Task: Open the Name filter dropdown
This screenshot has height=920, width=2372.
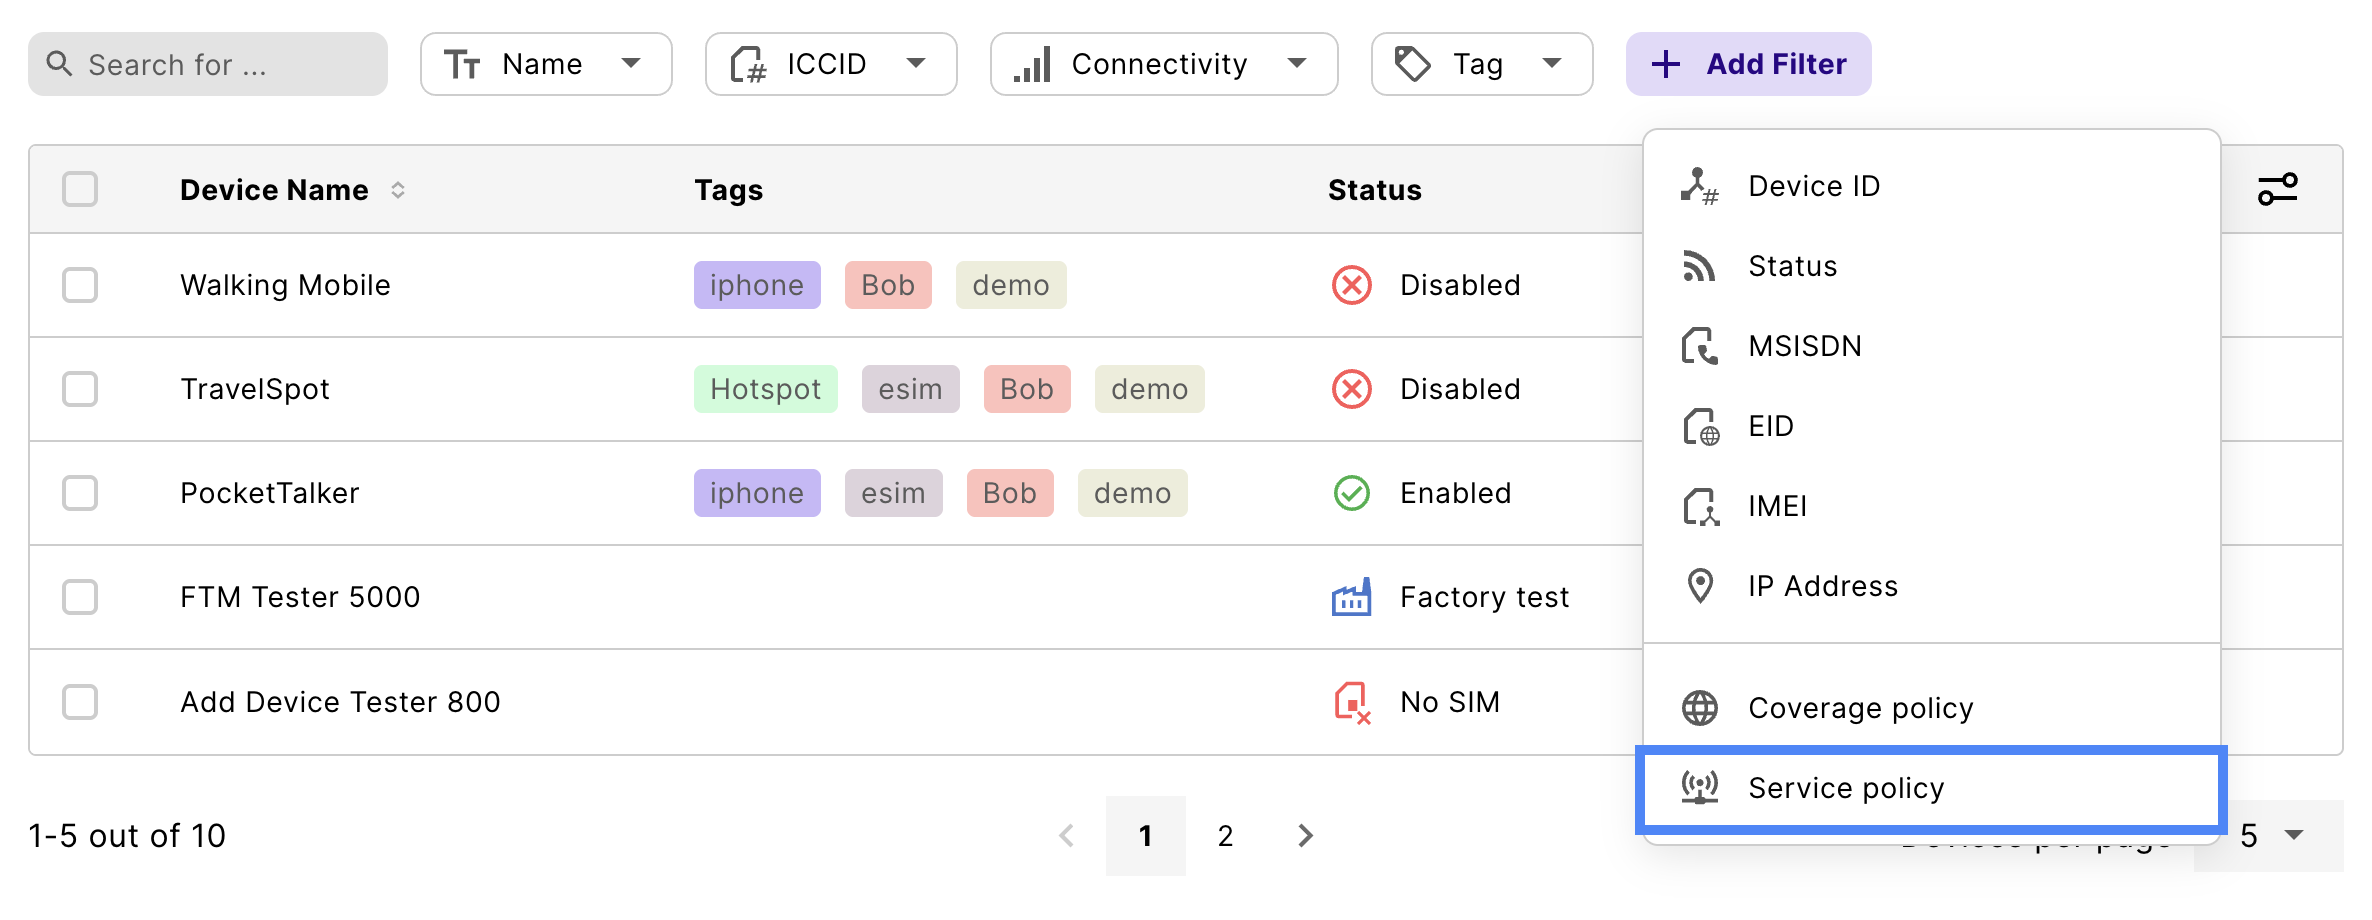Action: click(x=546, y=64)
